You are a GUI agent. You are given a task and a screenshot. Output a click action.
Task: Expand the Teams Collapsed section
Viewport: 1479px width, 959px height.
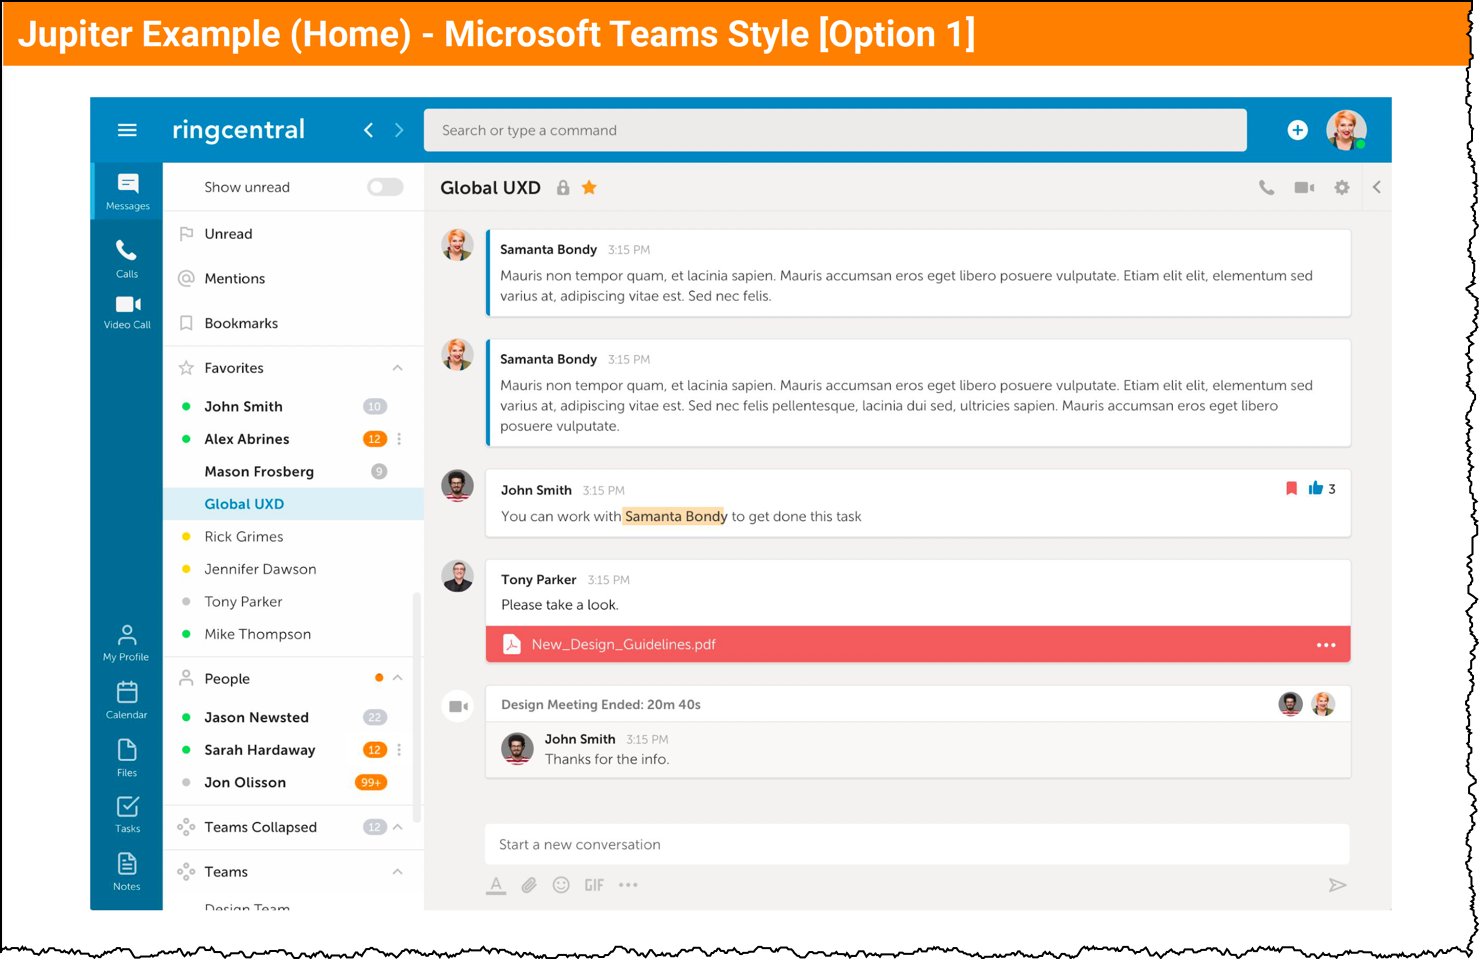pos(398,827)
